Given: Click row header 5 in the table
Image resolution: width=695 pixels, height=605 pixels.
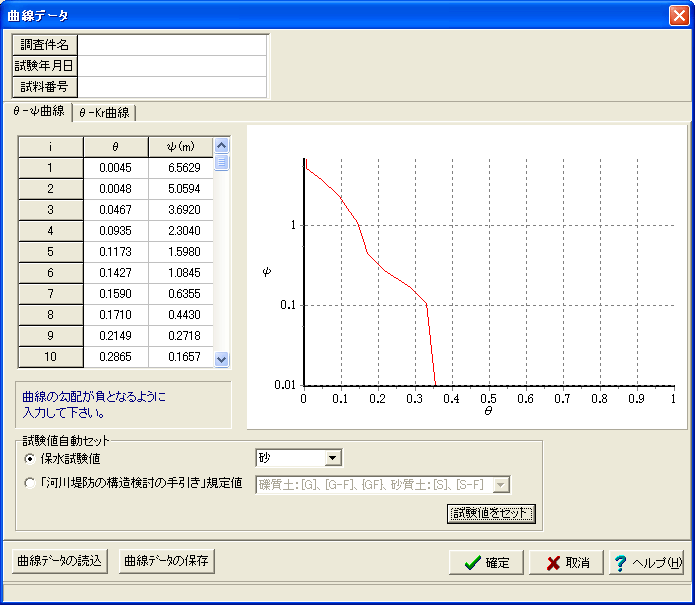Looking at the screenshot, I should point(51,252).
